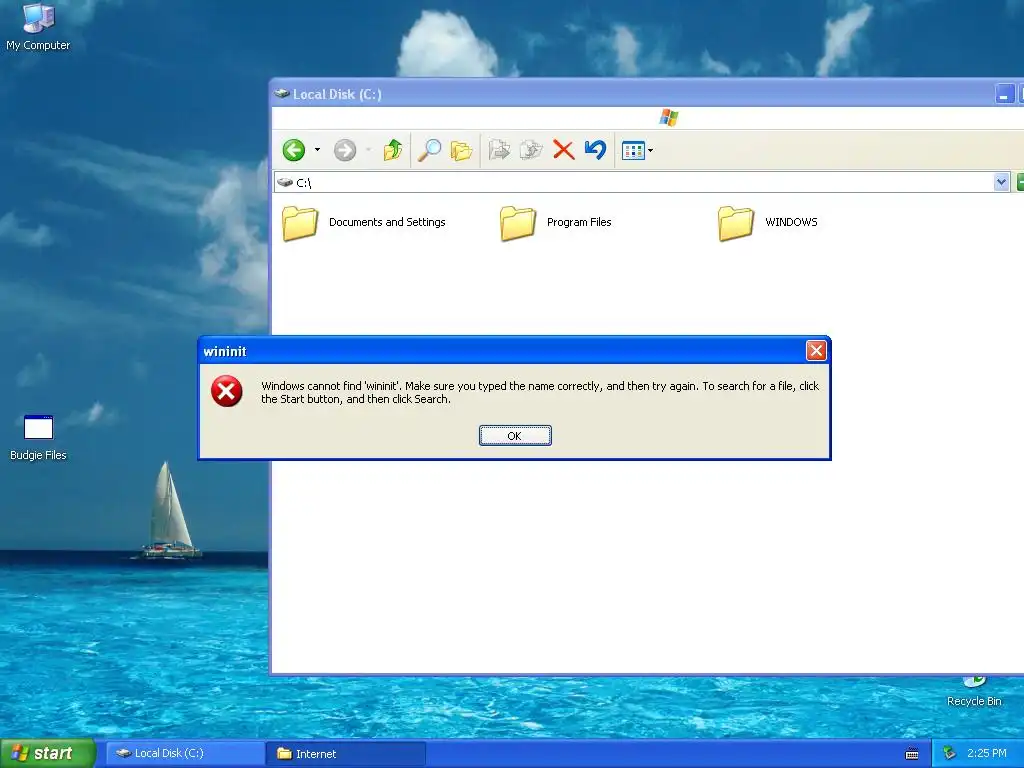Click the drive icon in Local Disk title bar
Screen dimensions: 1024x768
click(x=281, y=93)
